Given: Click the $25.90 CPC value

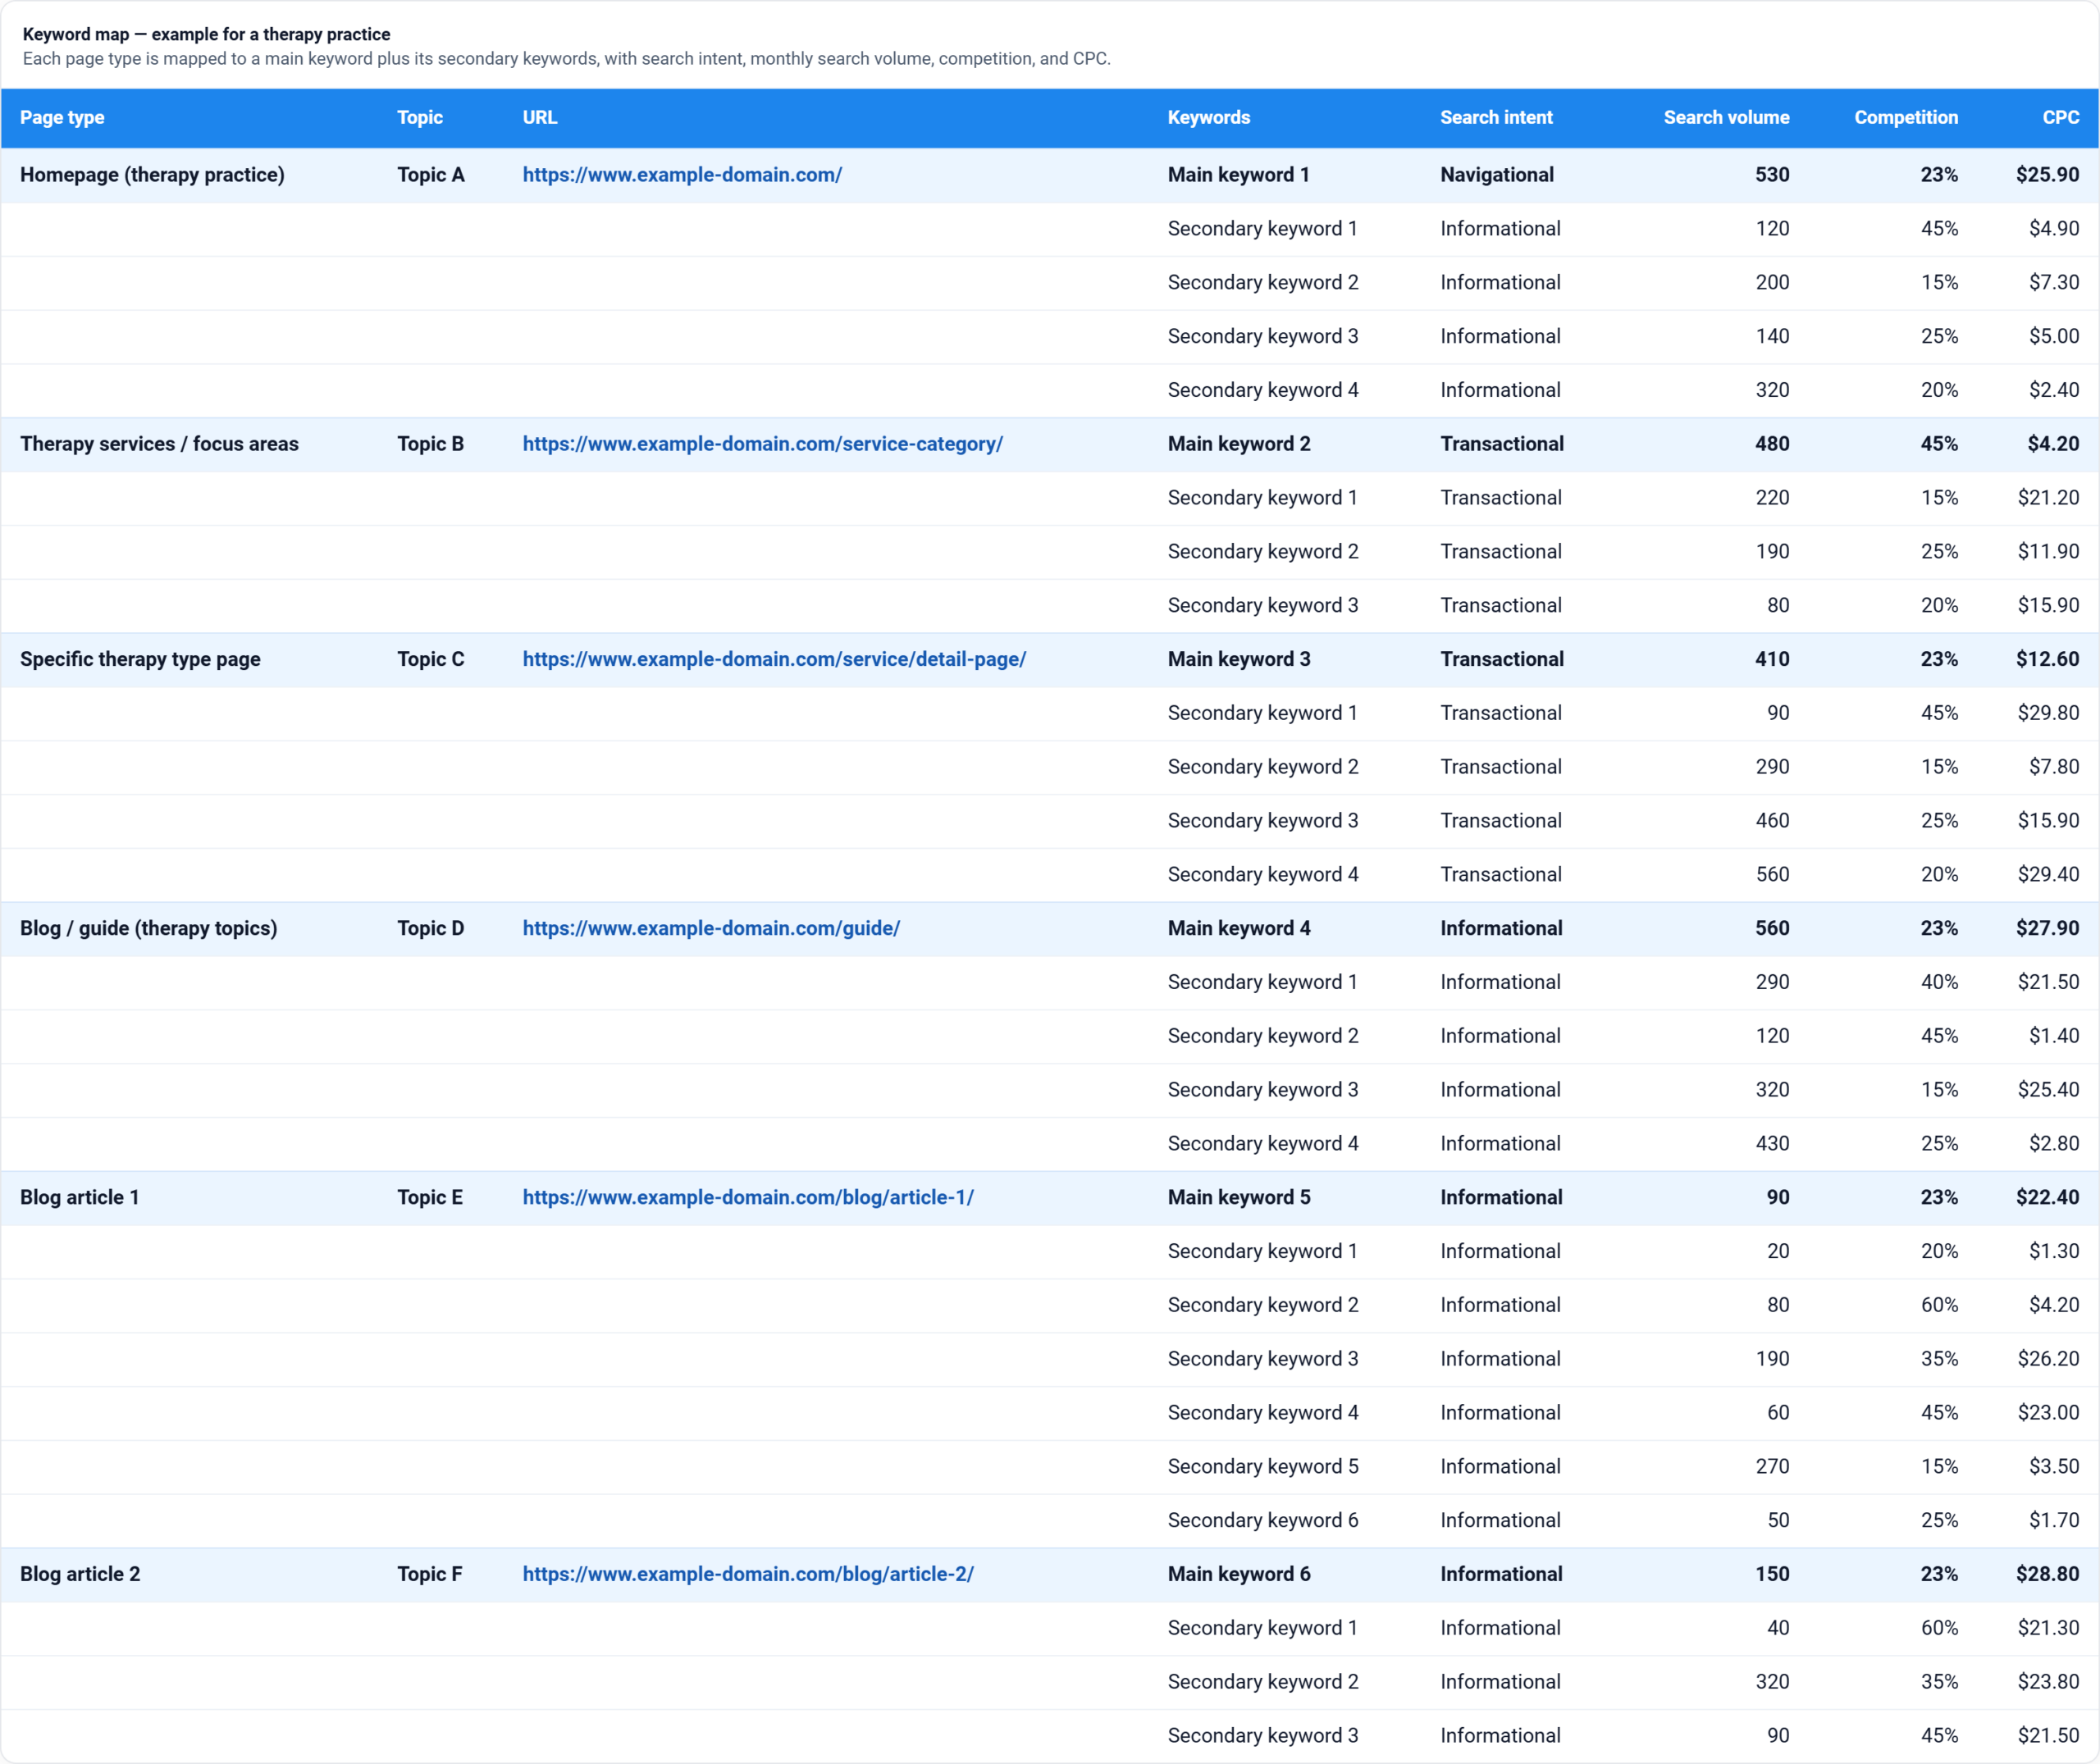Looking at the screenshot, I should (2047, 175).
